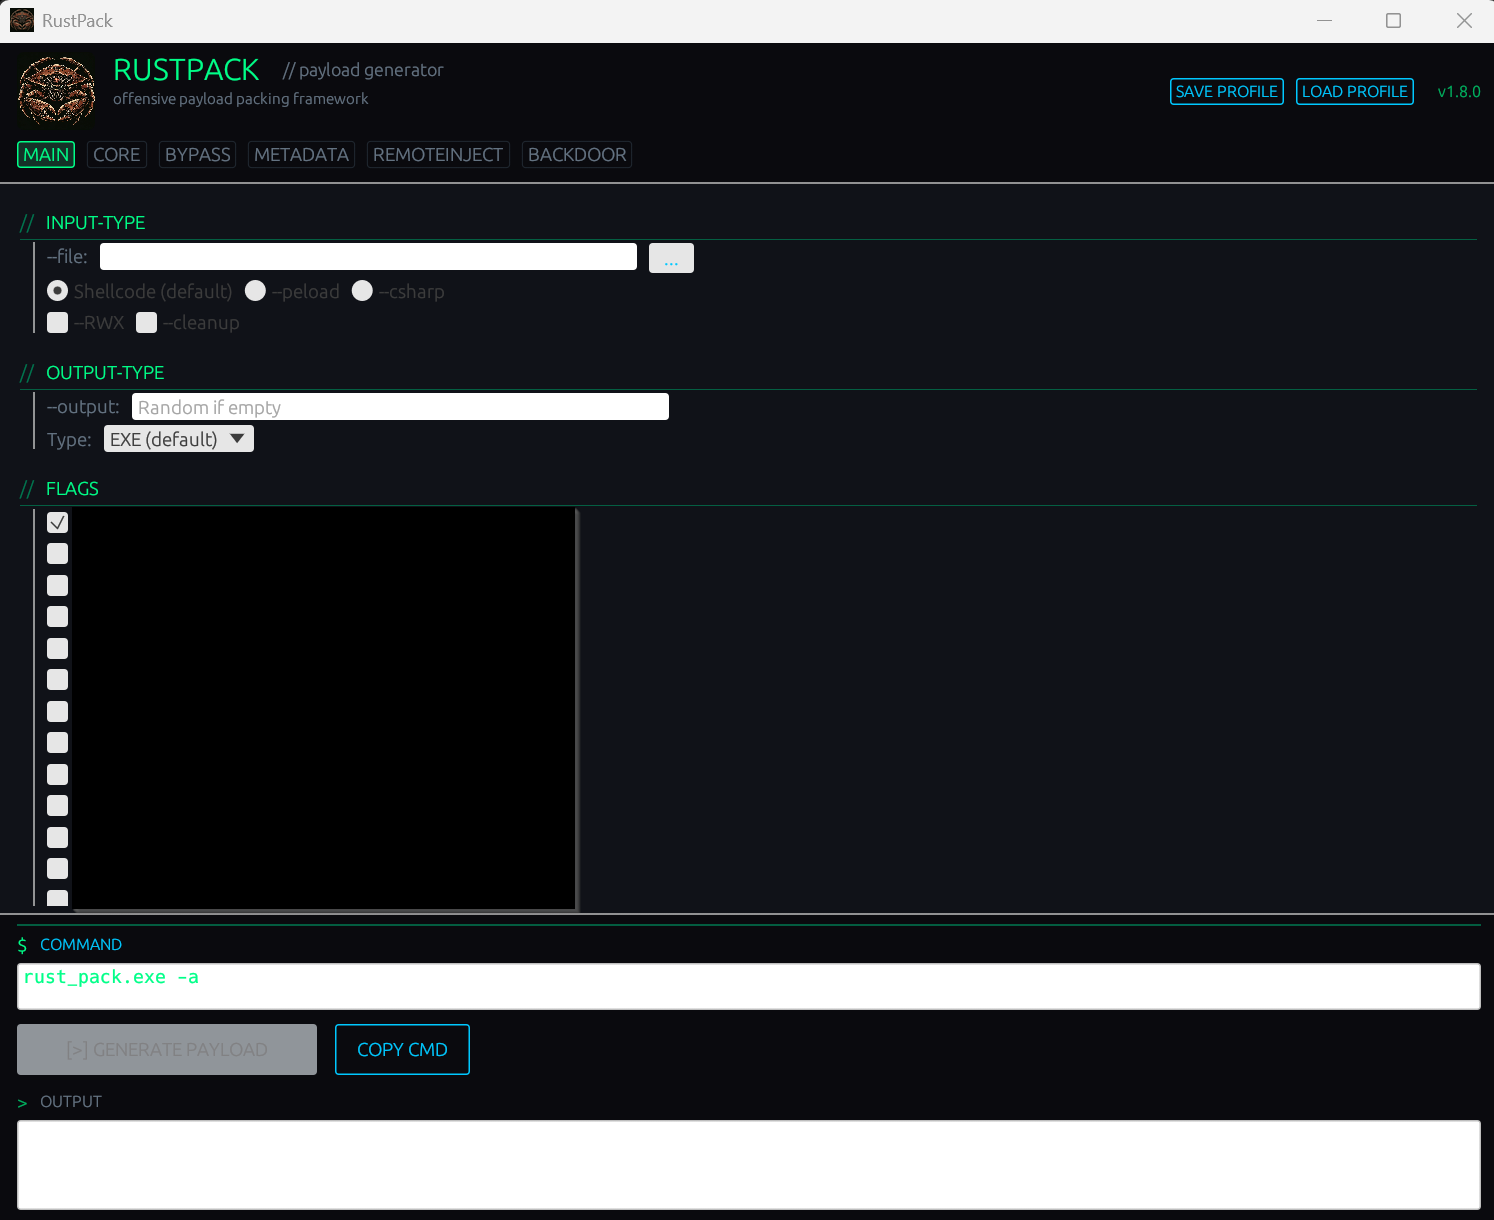1494x1220 pixels.
Task: Browse for a file with the ... button
Action: point(671,258)
